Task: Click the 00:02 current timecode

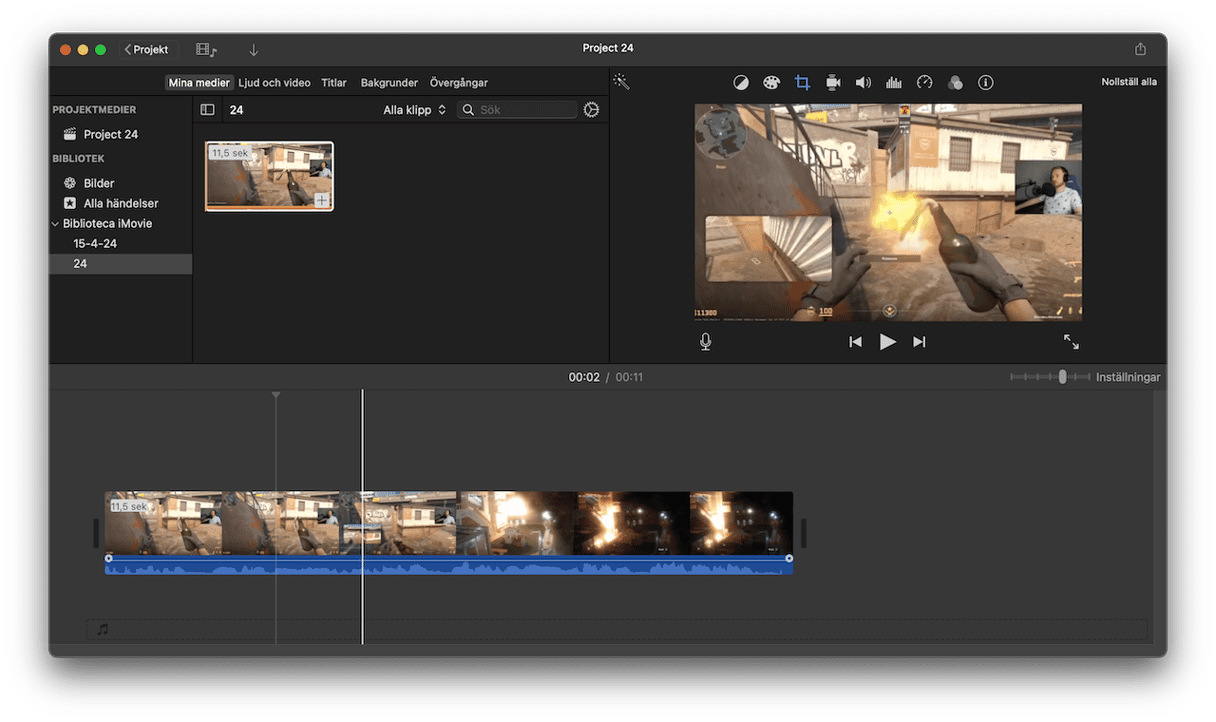Action: click(x=584, y=377)
